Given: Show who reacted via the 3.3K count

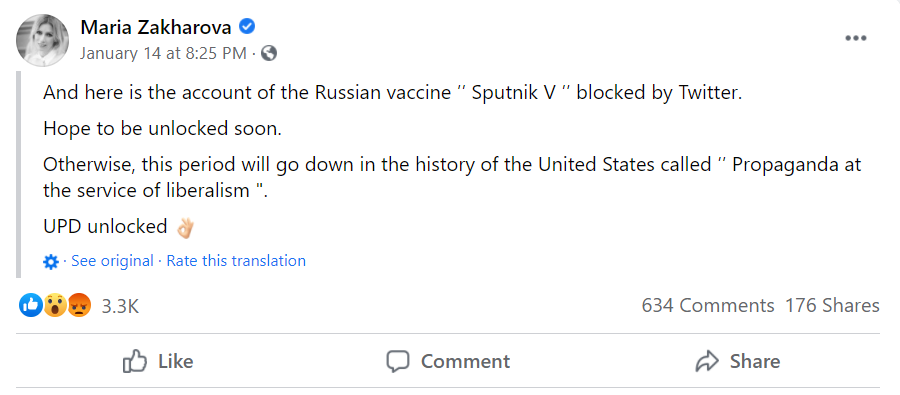Looking at the screenshot, I should pyautogui.click(x=120, y=306).
